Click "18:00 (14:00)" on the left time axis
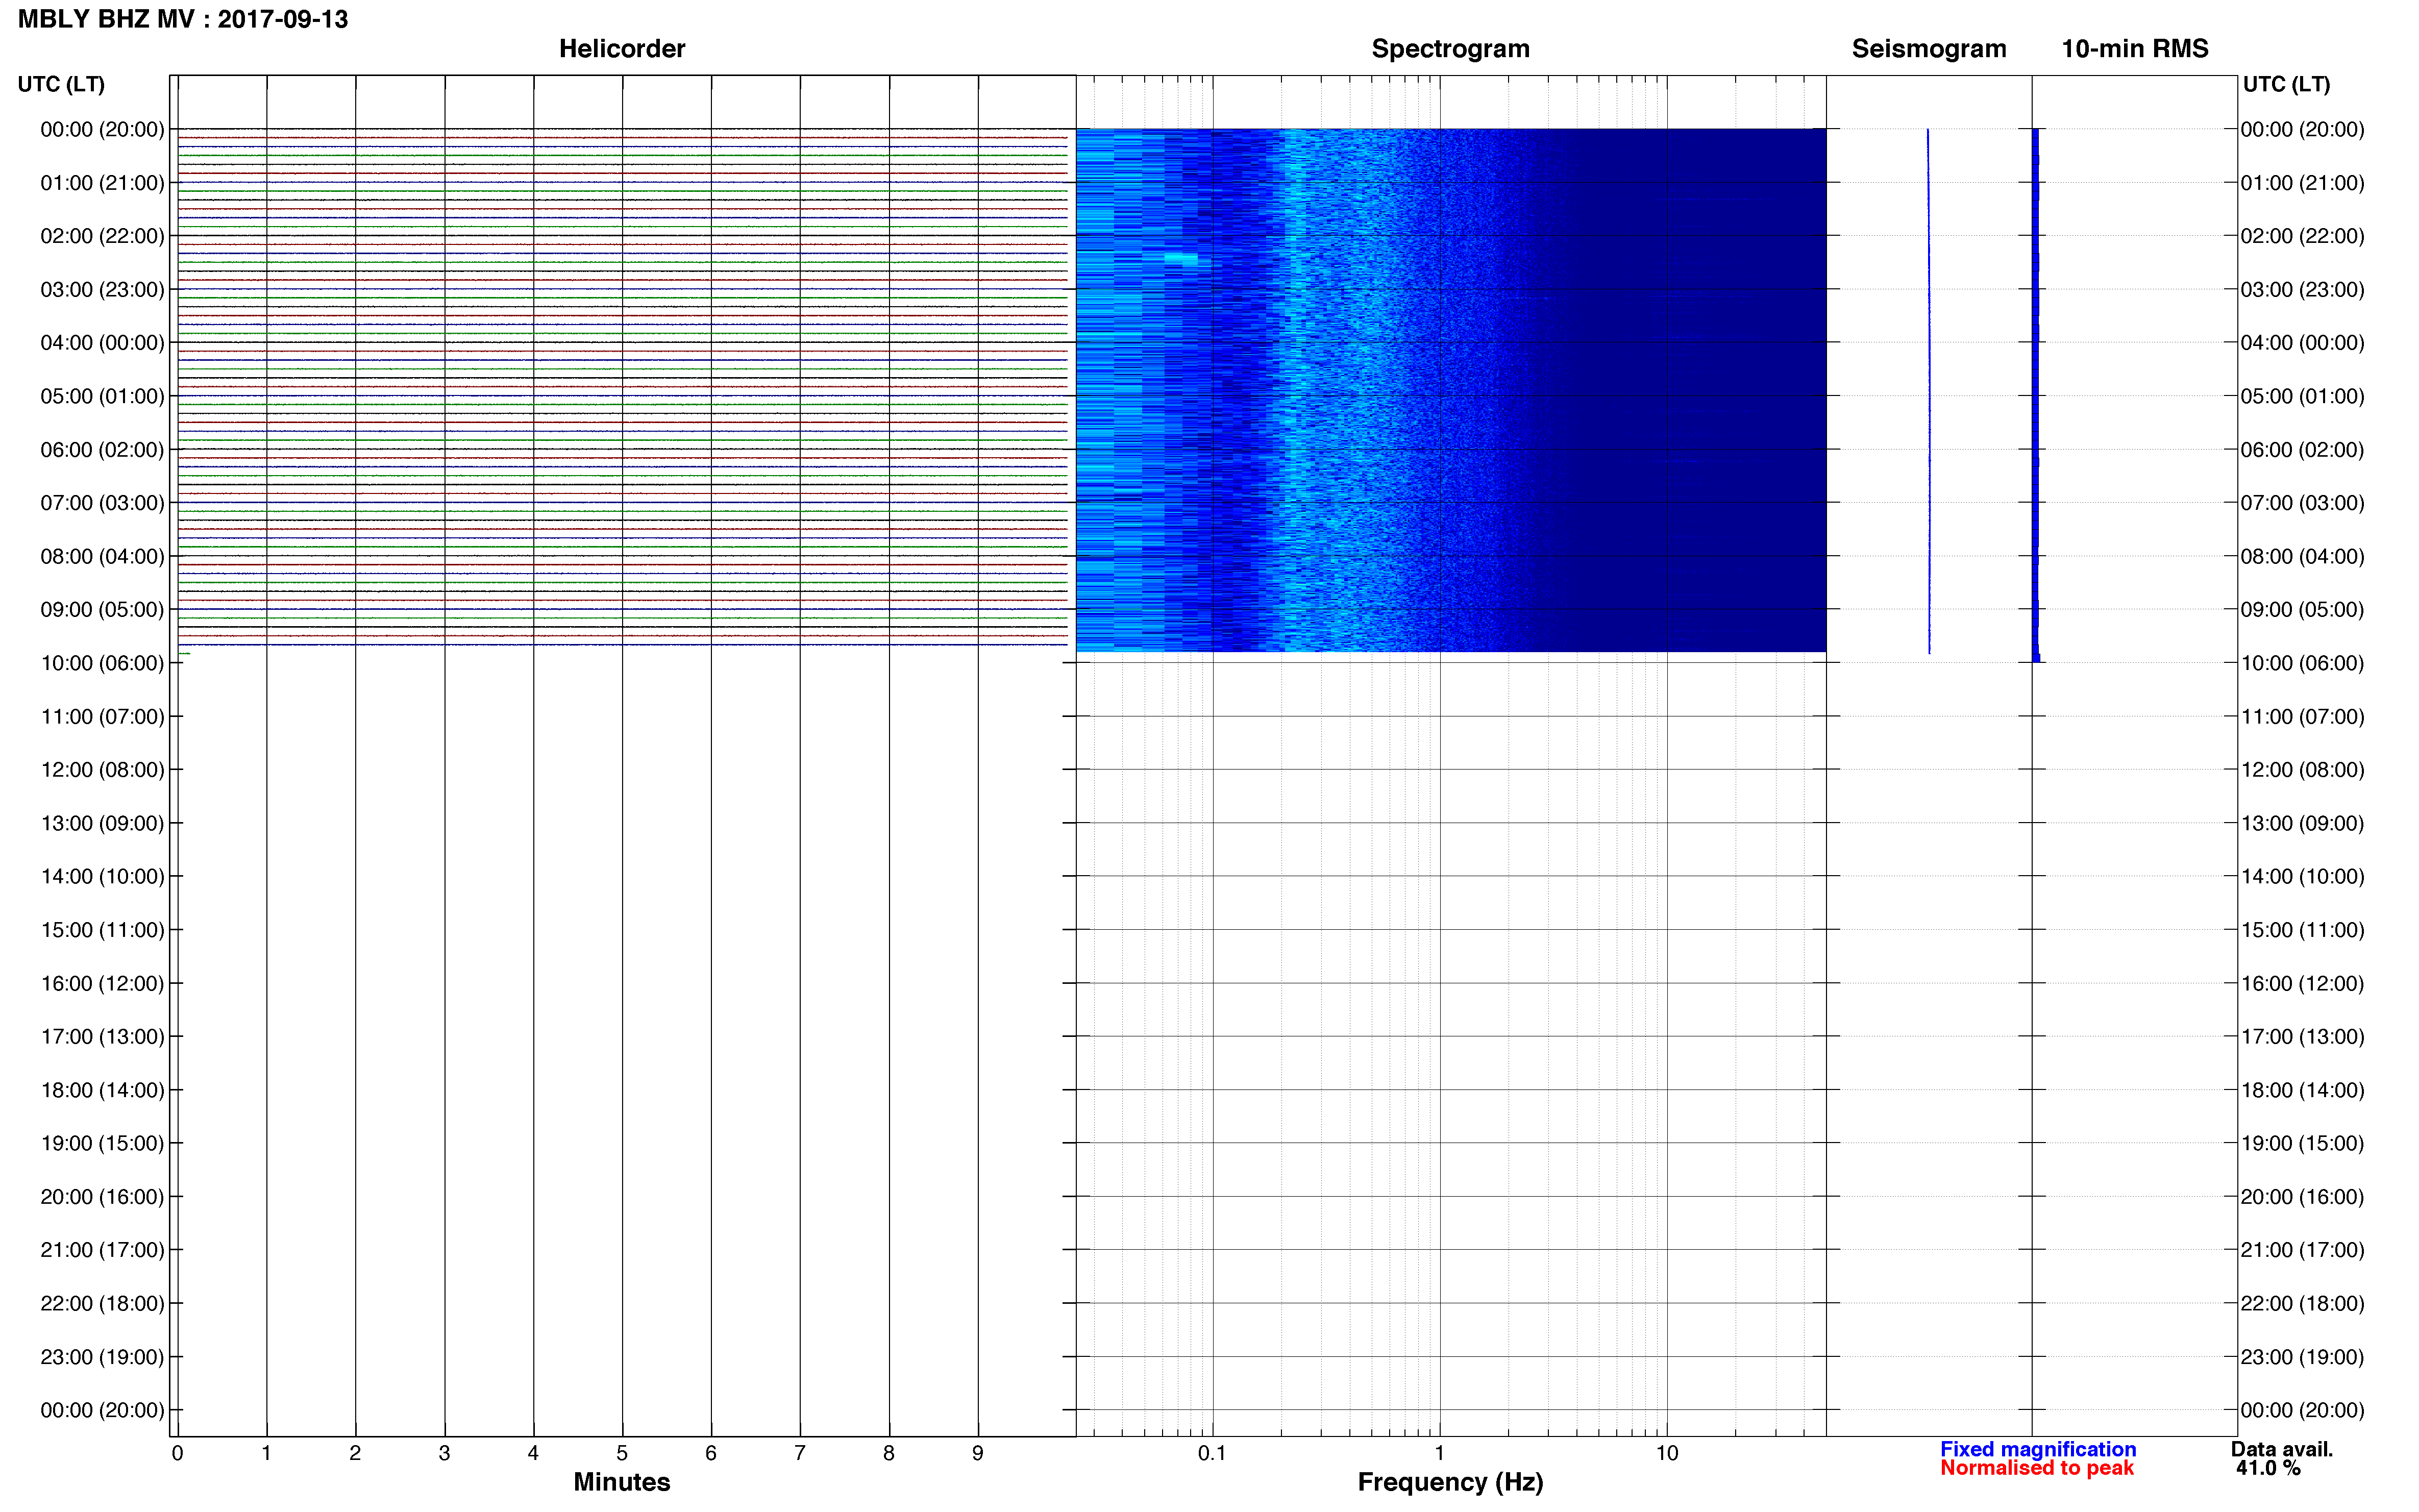 pyautogui.click(x=102, y=1090)
